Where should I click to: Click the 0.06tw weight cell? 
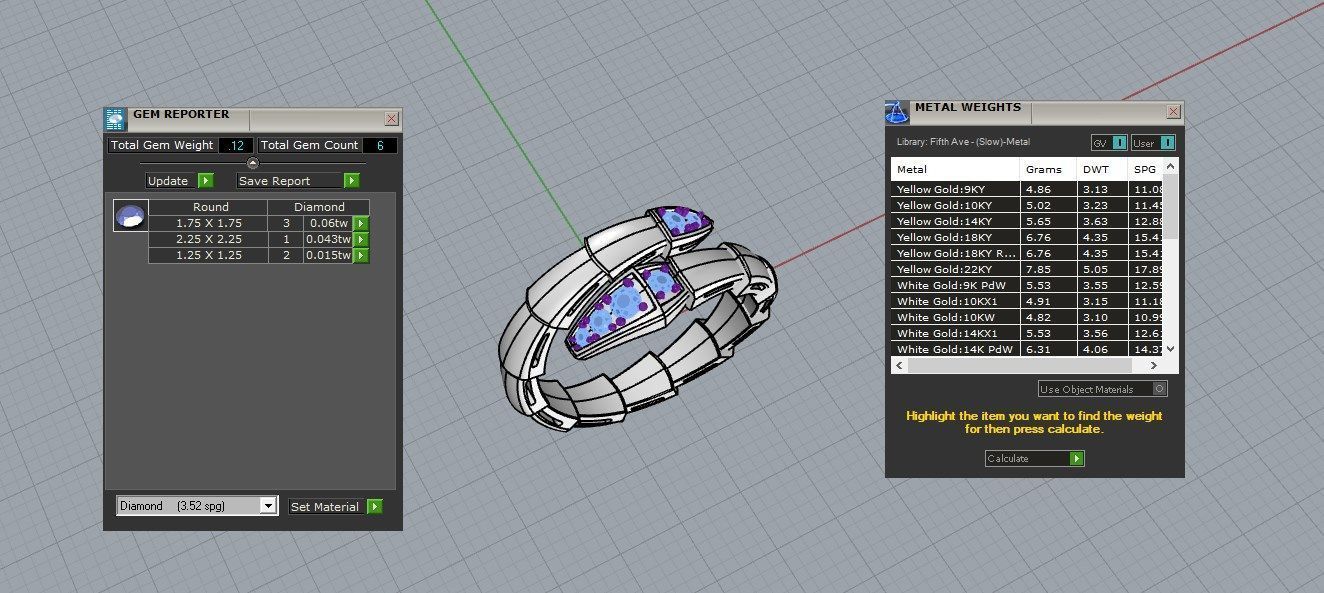pyautogui.click(x=329, y=224)
